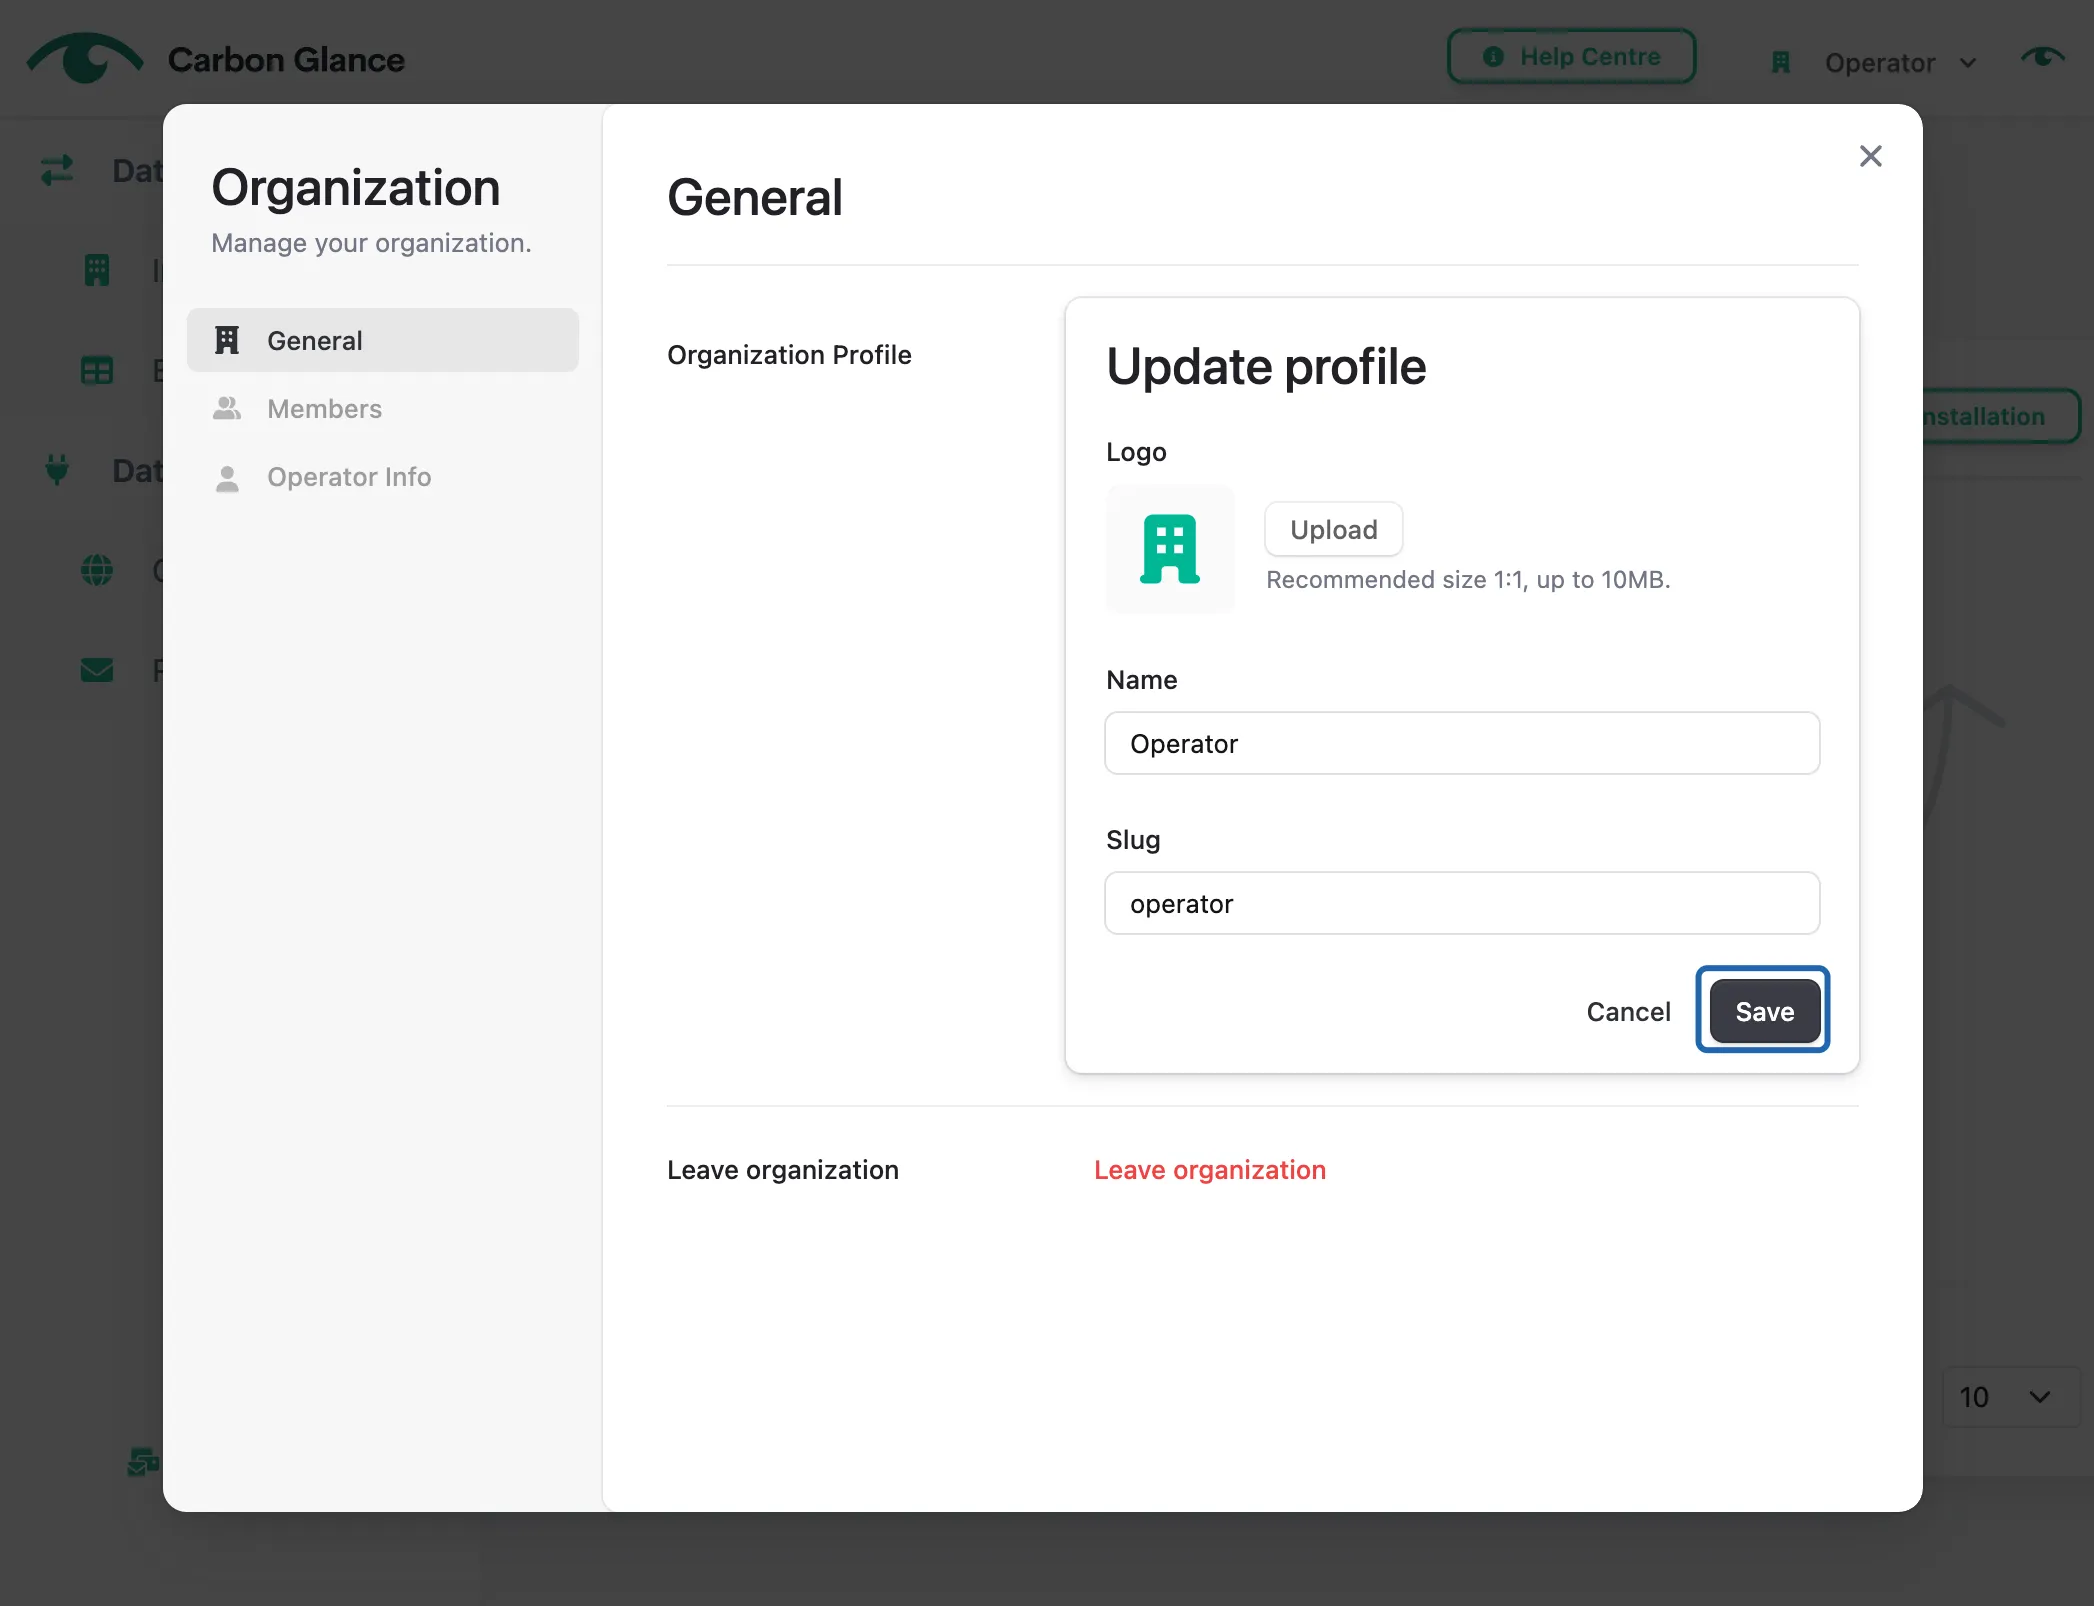This screenshot has height=1606, width=2094.
Task: Click the Carbon Glance eye logo
Action: point(84,58)
